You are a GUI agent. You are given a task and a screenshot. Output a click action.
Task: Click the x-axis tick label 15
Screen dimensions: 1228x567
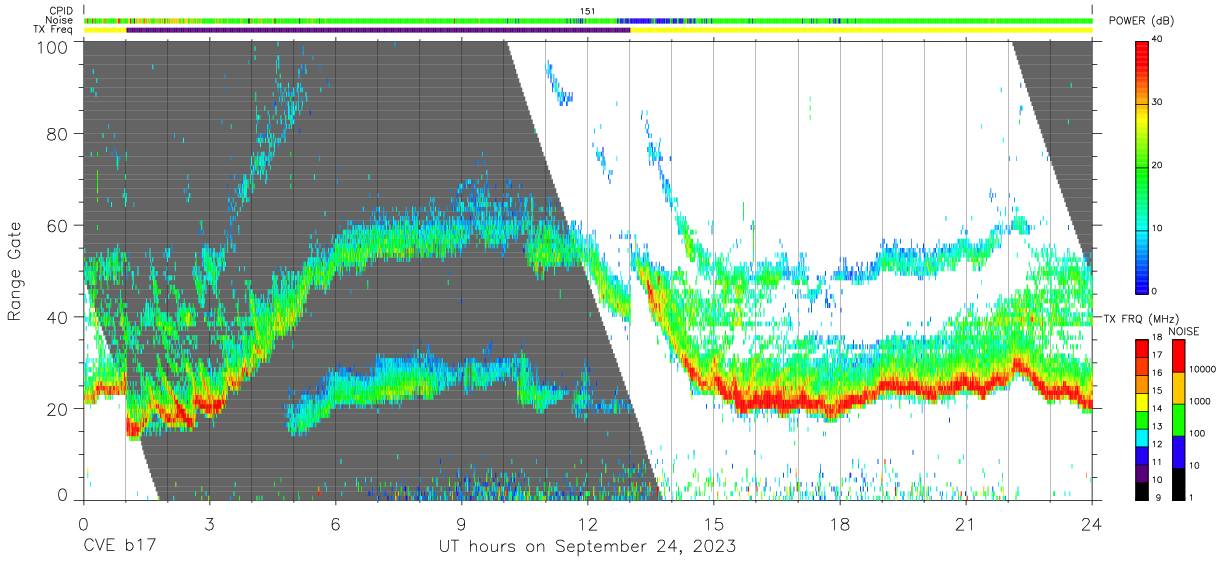(x=714, y=523)
